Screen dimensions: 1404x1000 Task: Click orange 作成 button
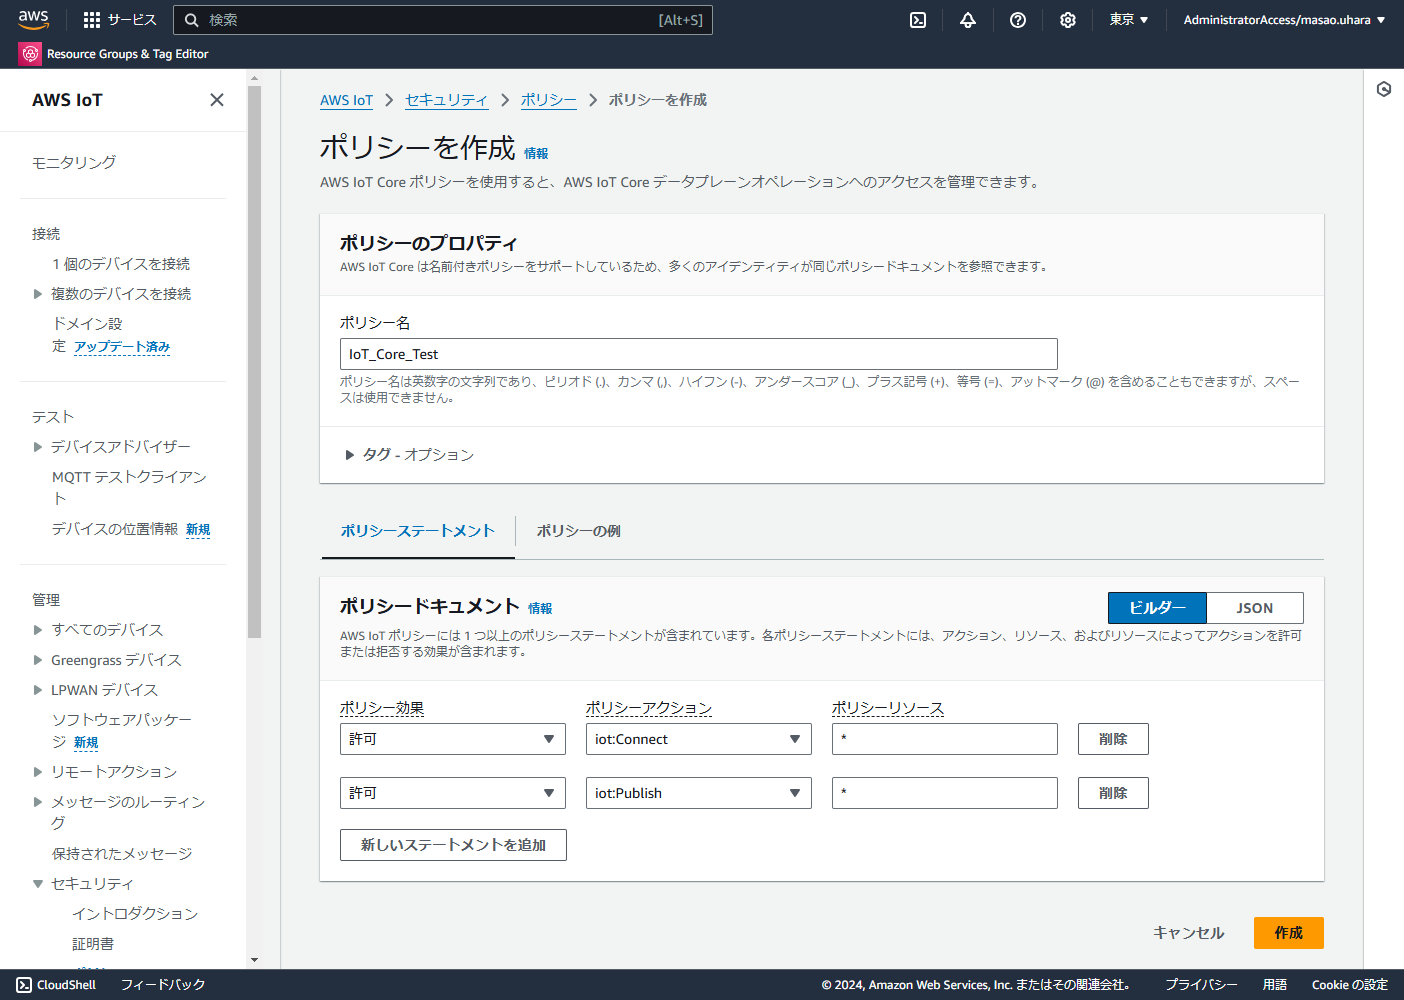click(1289, 933)
